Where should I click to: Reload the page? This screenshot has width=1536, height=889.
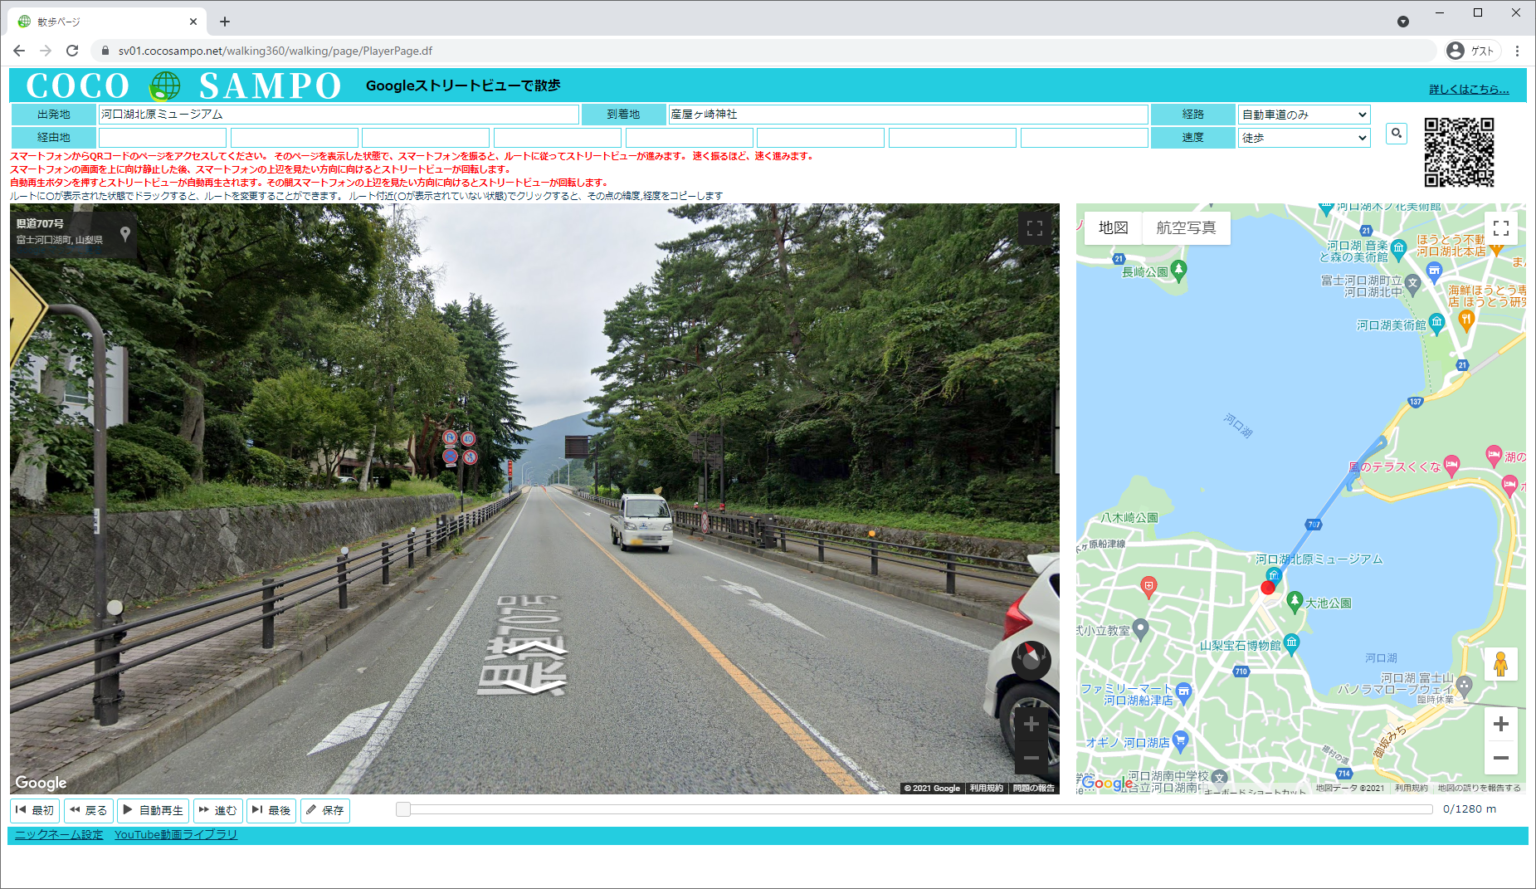pos(72,50)
